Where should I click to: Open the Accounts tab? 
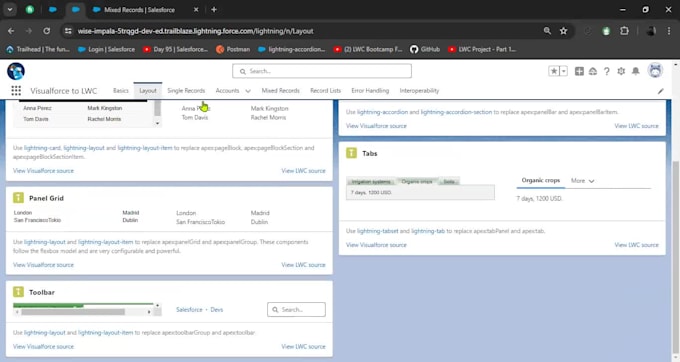(227, 91)
